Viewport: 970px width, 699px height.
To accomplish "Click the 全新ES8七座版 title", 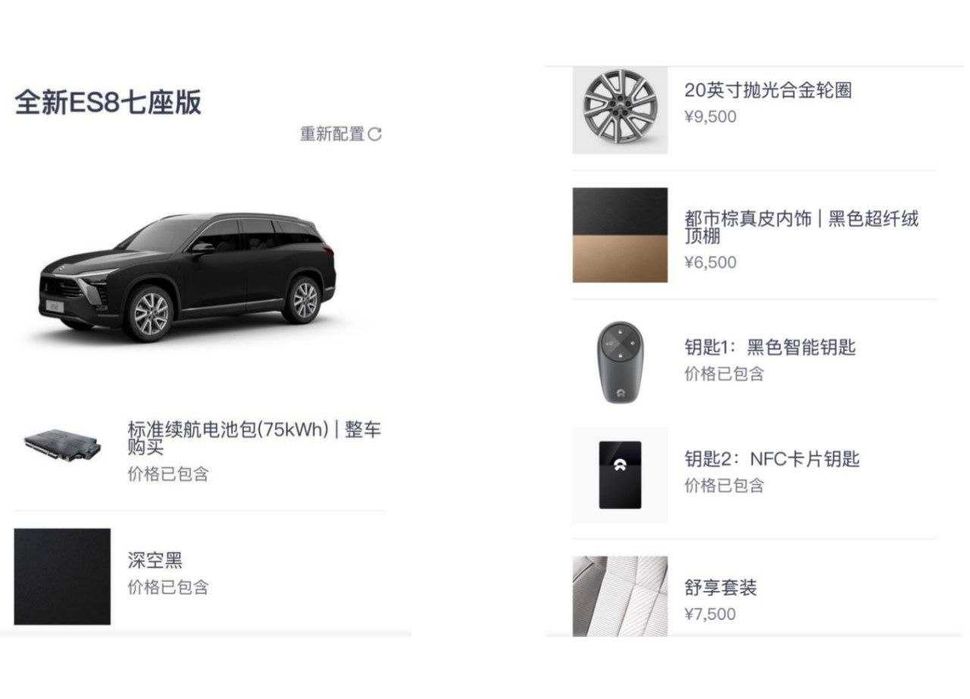I will pos(108,102).
